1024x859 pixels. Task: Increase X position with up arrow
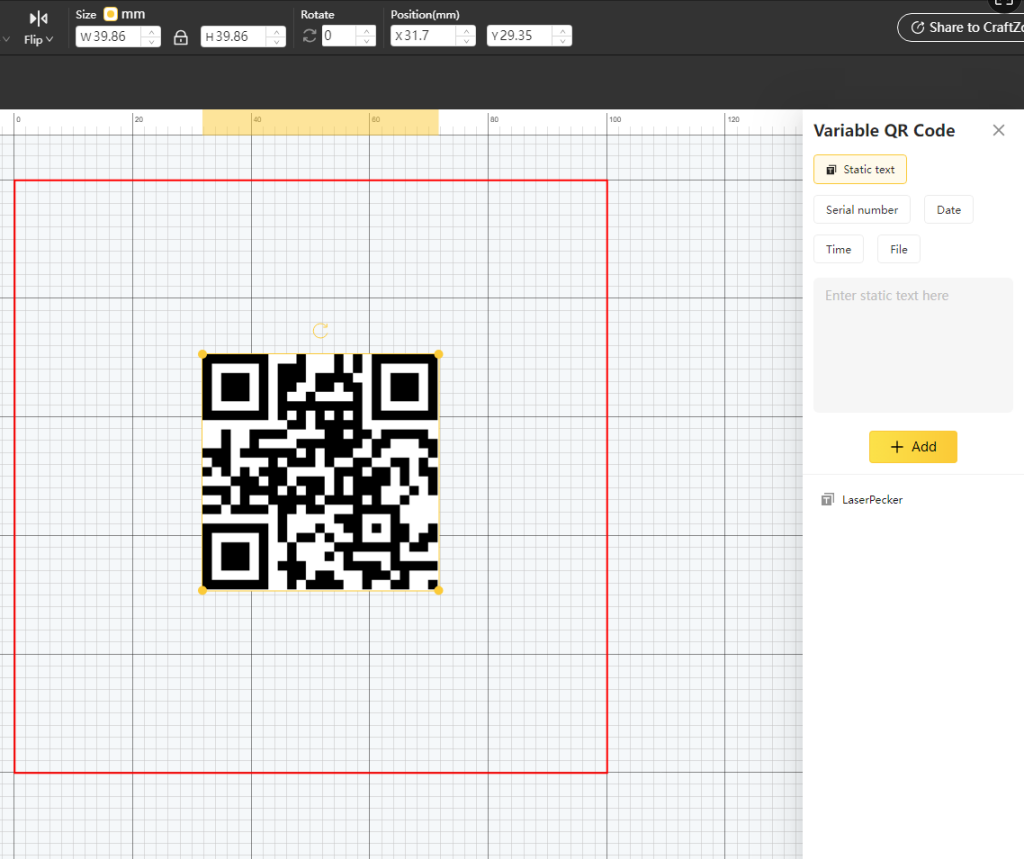[x=466, y=31]
